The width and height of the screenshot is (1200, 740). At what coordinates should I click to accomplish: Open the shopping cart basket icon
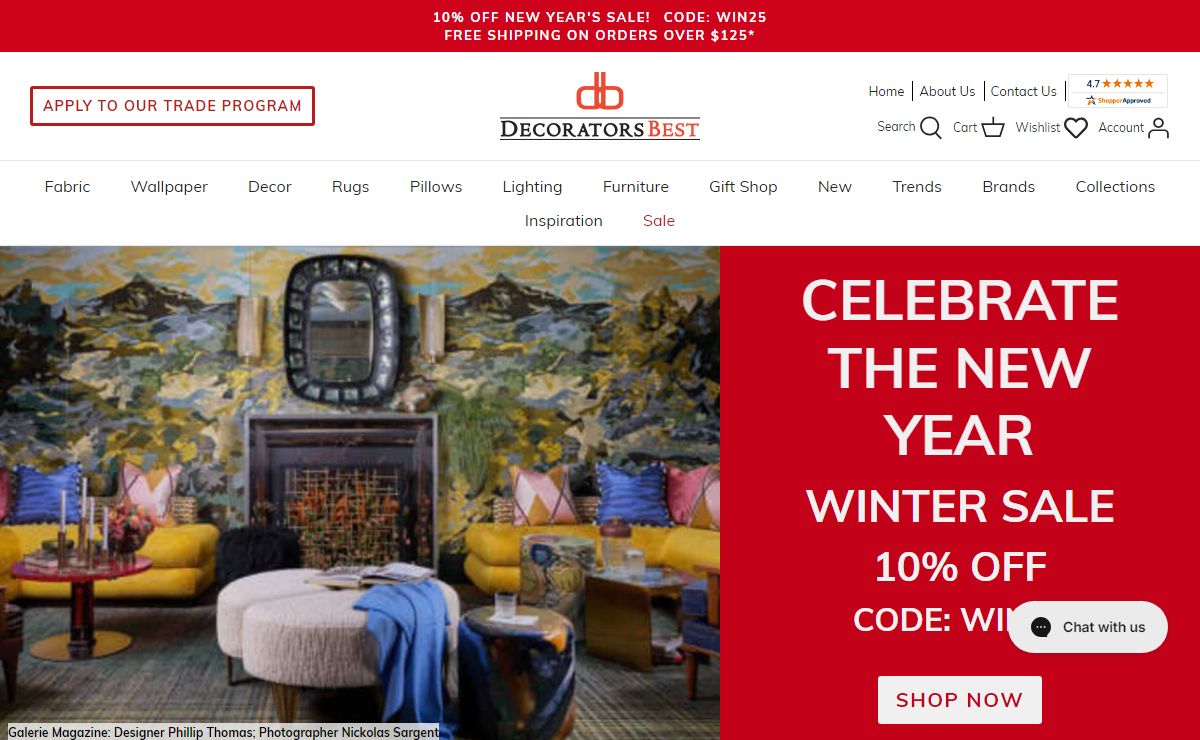pyautogui.click(x=993, y=127)
